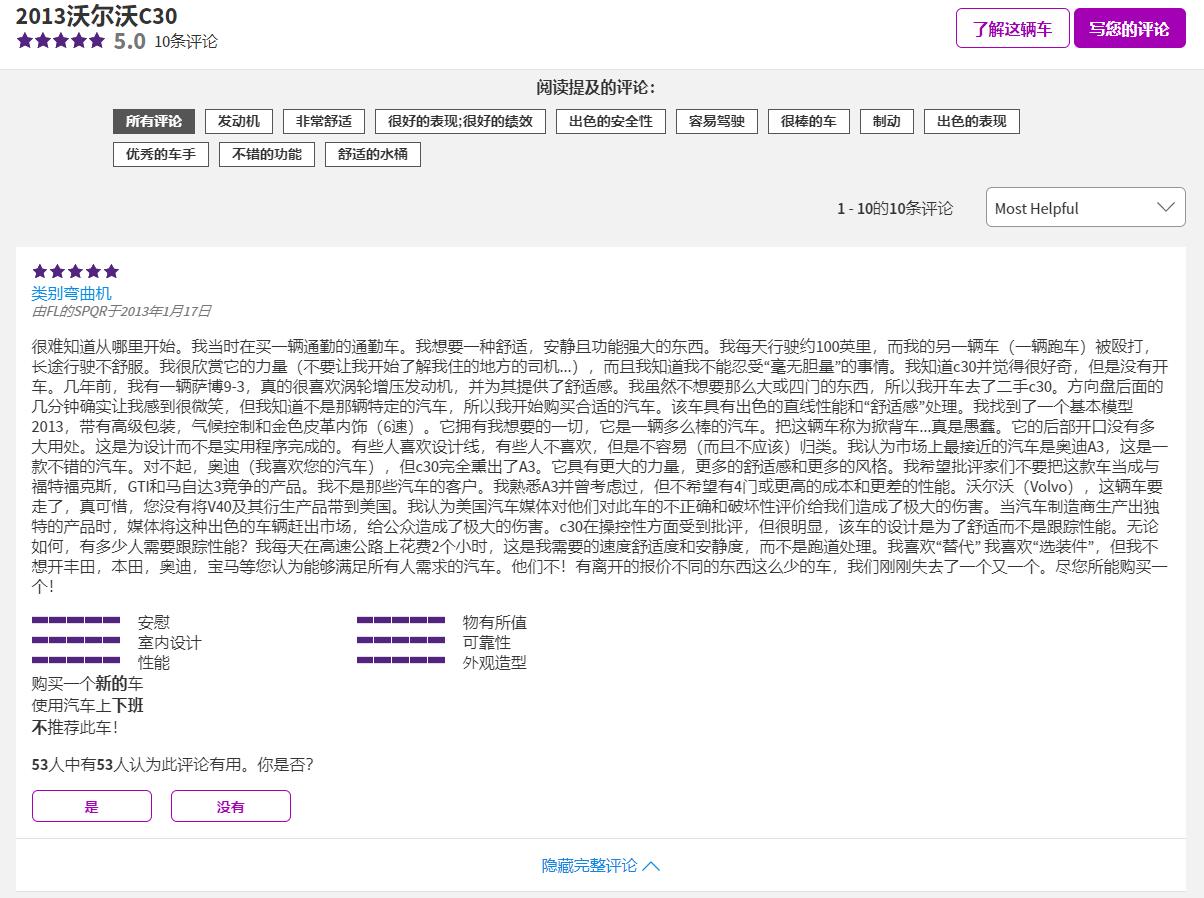Toggle the 发动机 review filter

[x=240, y=121]
